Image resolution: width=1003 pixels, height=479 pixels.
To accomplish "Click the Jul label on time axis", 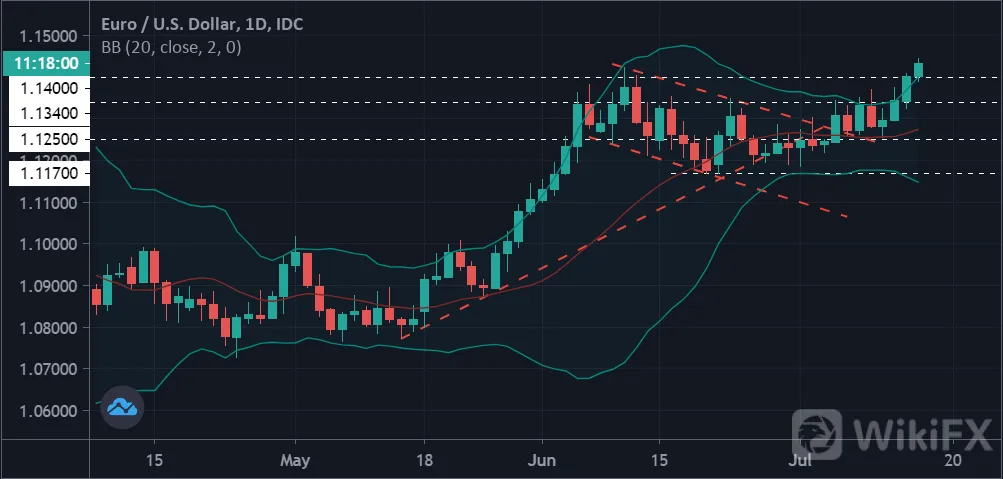I will (800, 460).
